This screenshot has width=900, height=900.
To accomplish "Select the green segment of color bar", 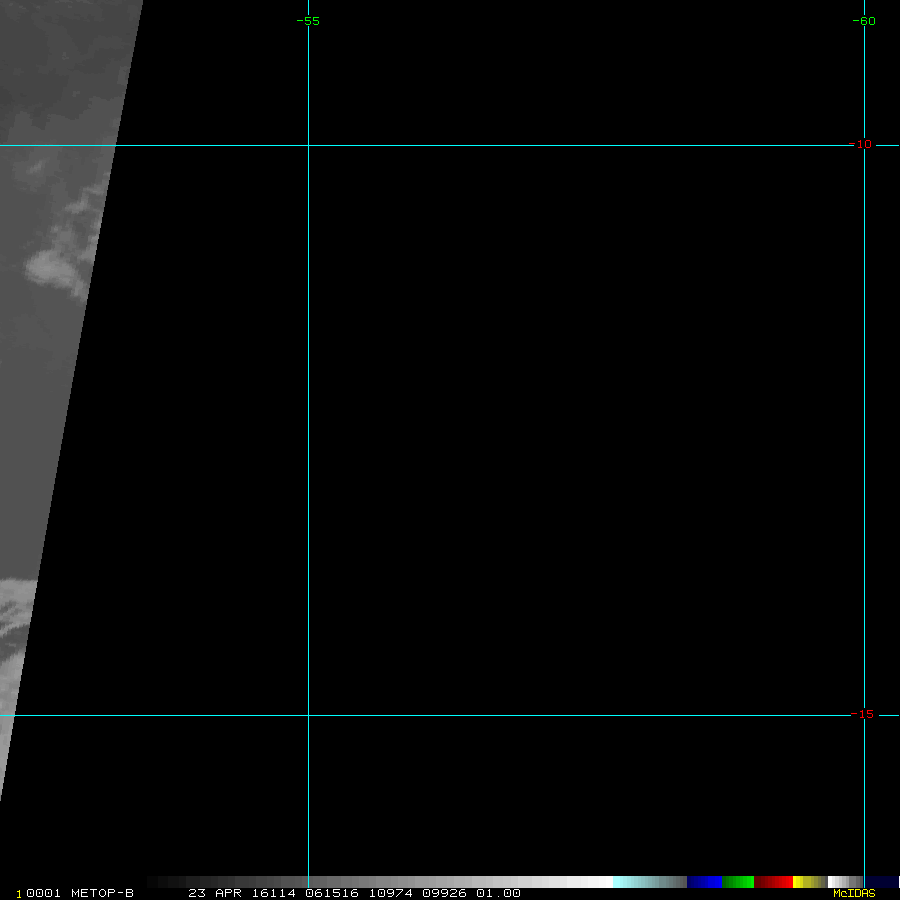I will 738,882.
